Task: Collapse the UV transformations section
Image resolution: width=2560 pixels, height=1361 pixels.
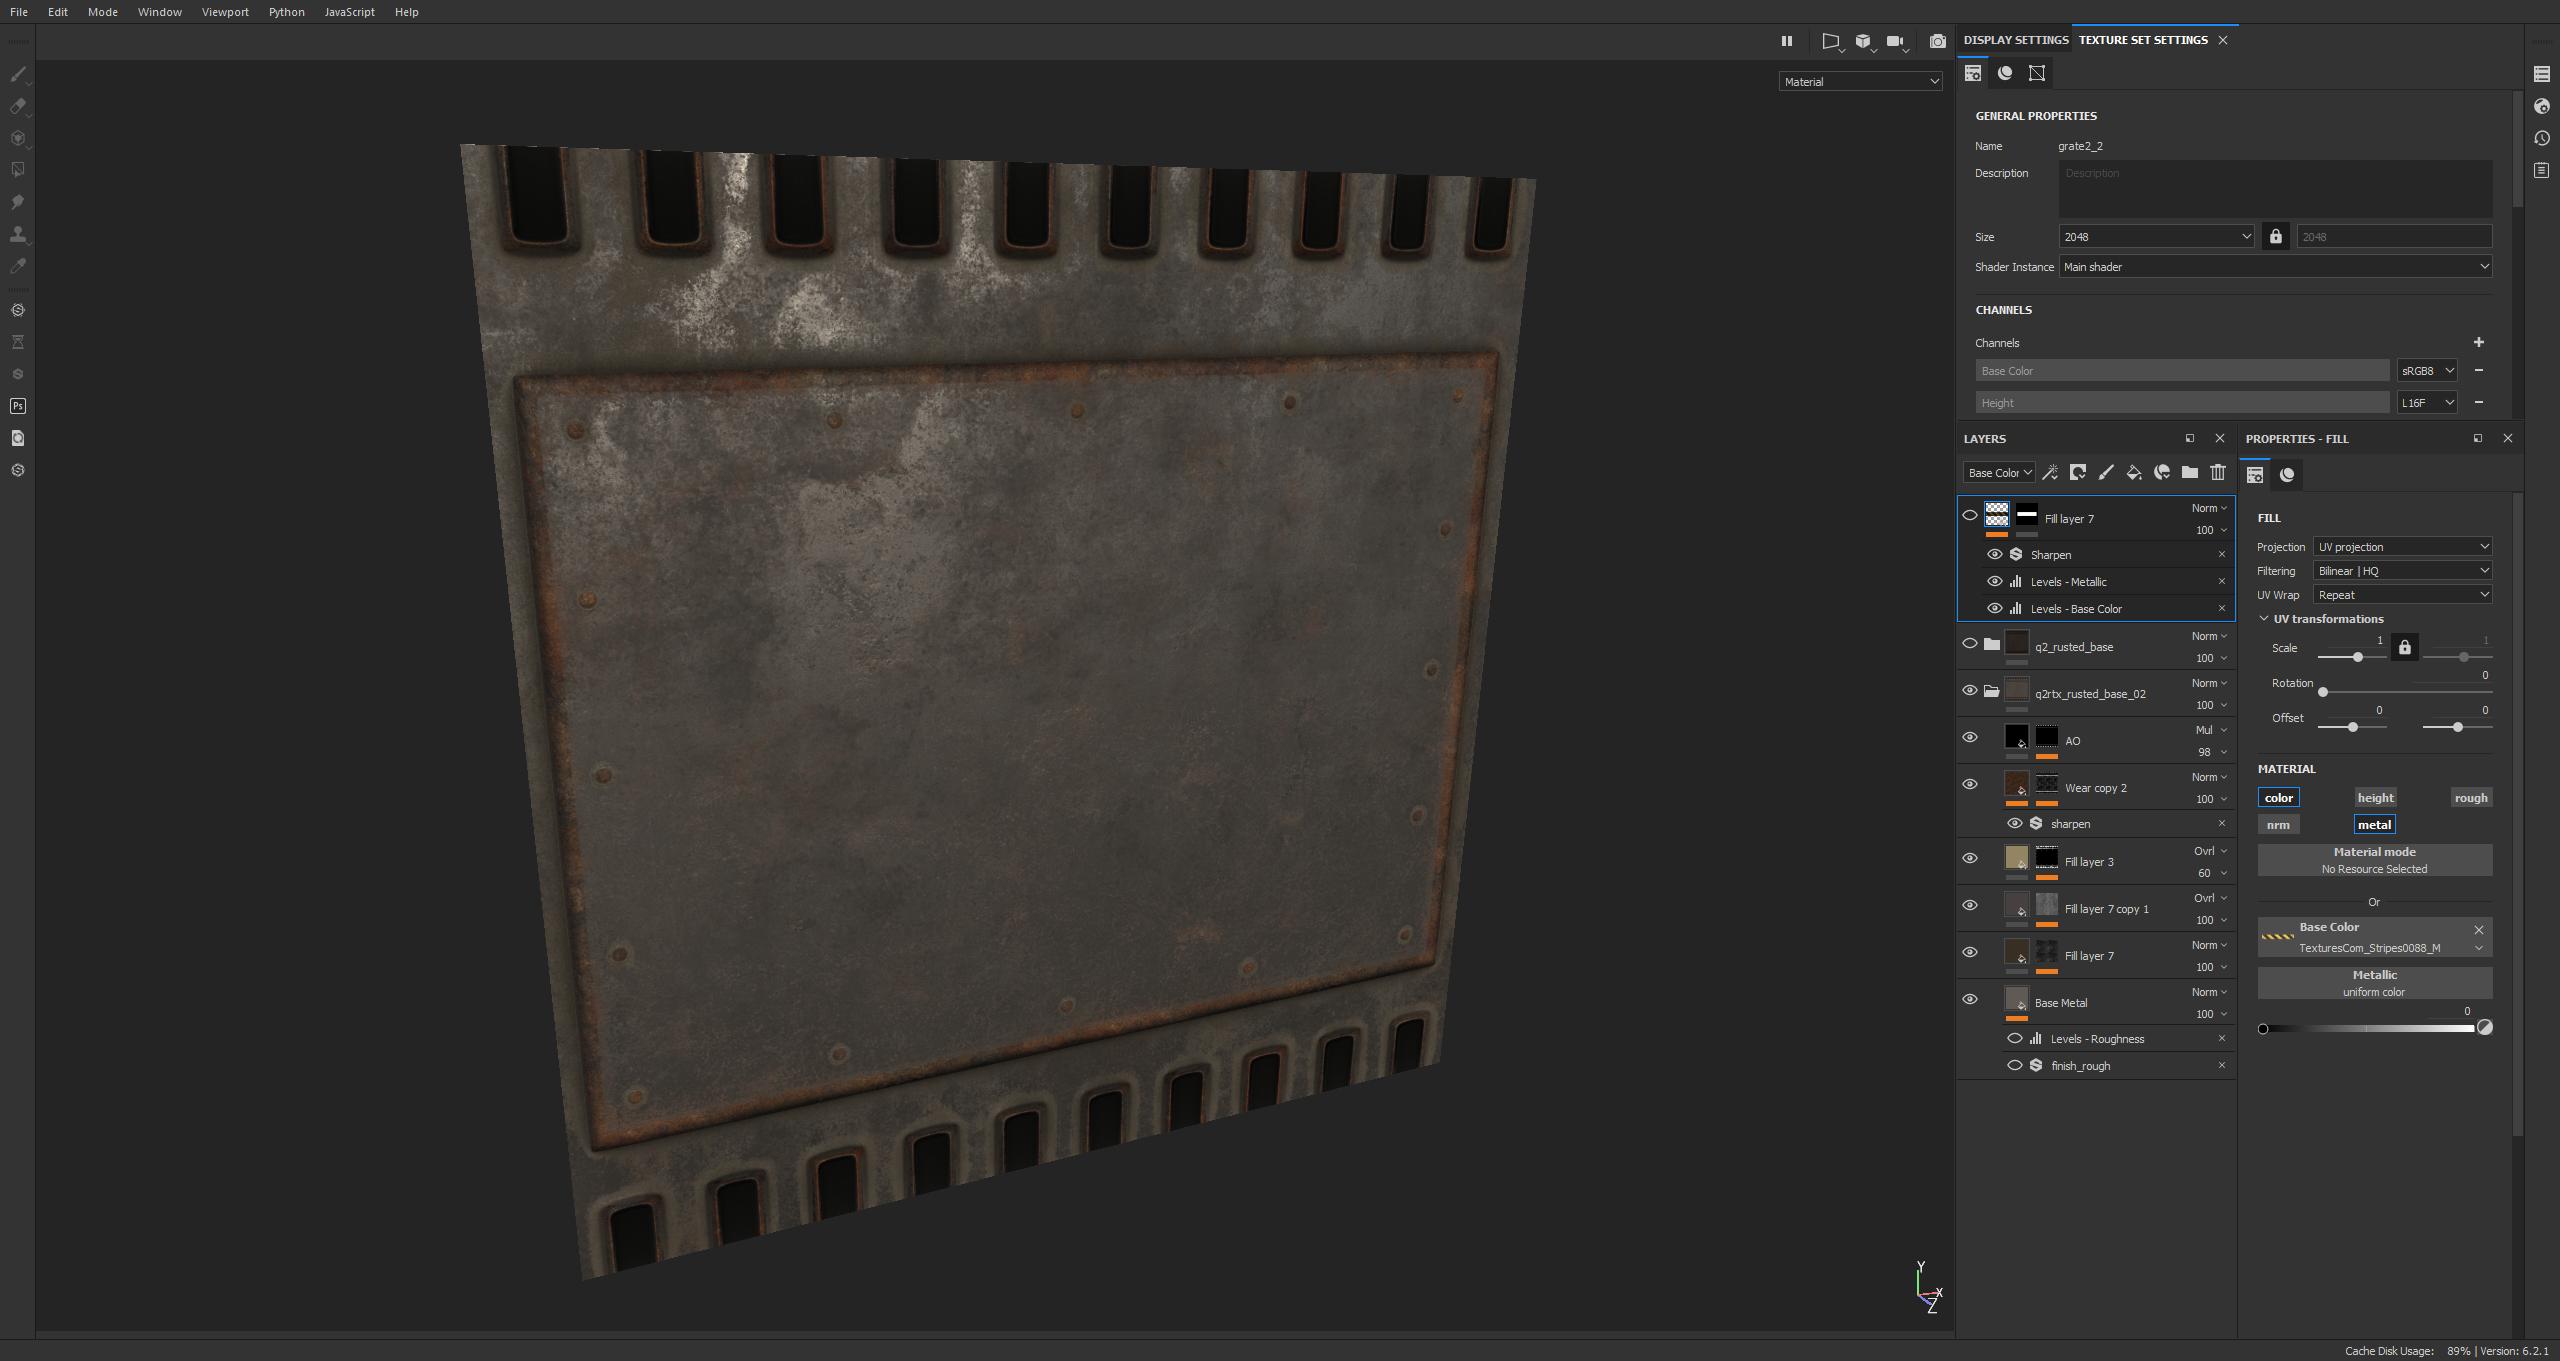Action: pyautogui.click(x=2264, y=619)
